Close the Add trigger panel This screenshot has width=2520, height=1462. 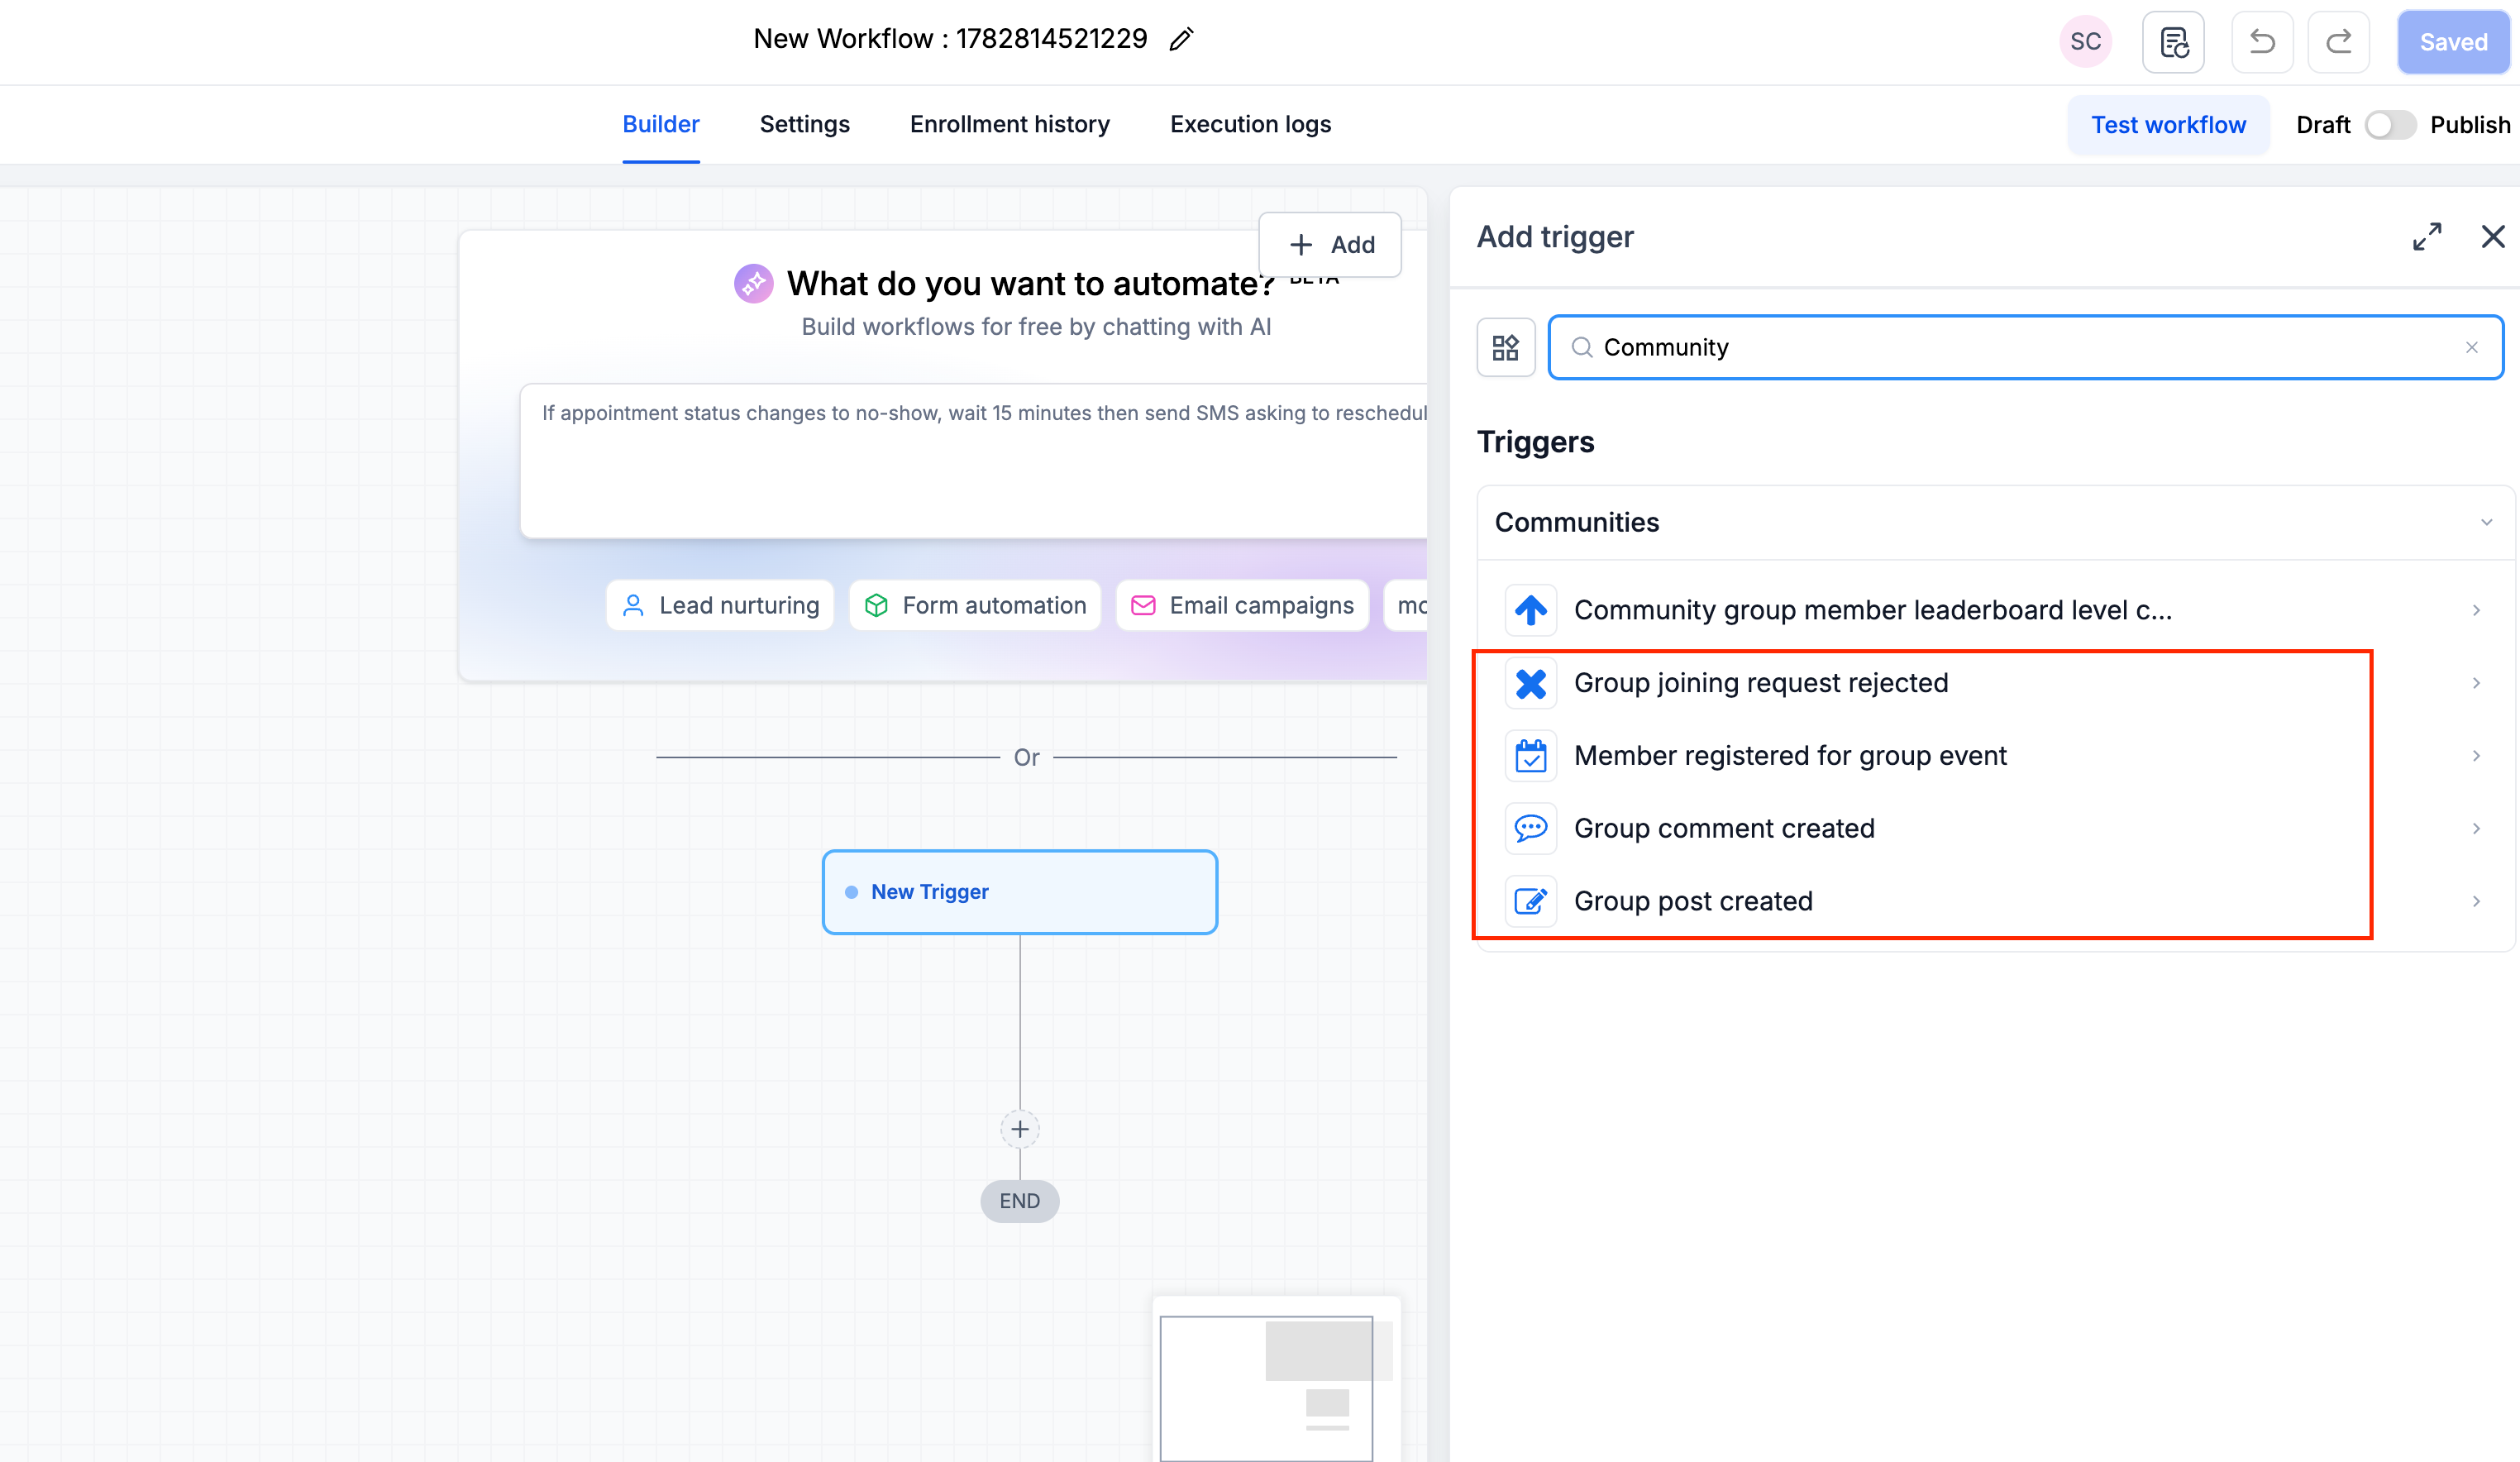[x=2493, y=237]
